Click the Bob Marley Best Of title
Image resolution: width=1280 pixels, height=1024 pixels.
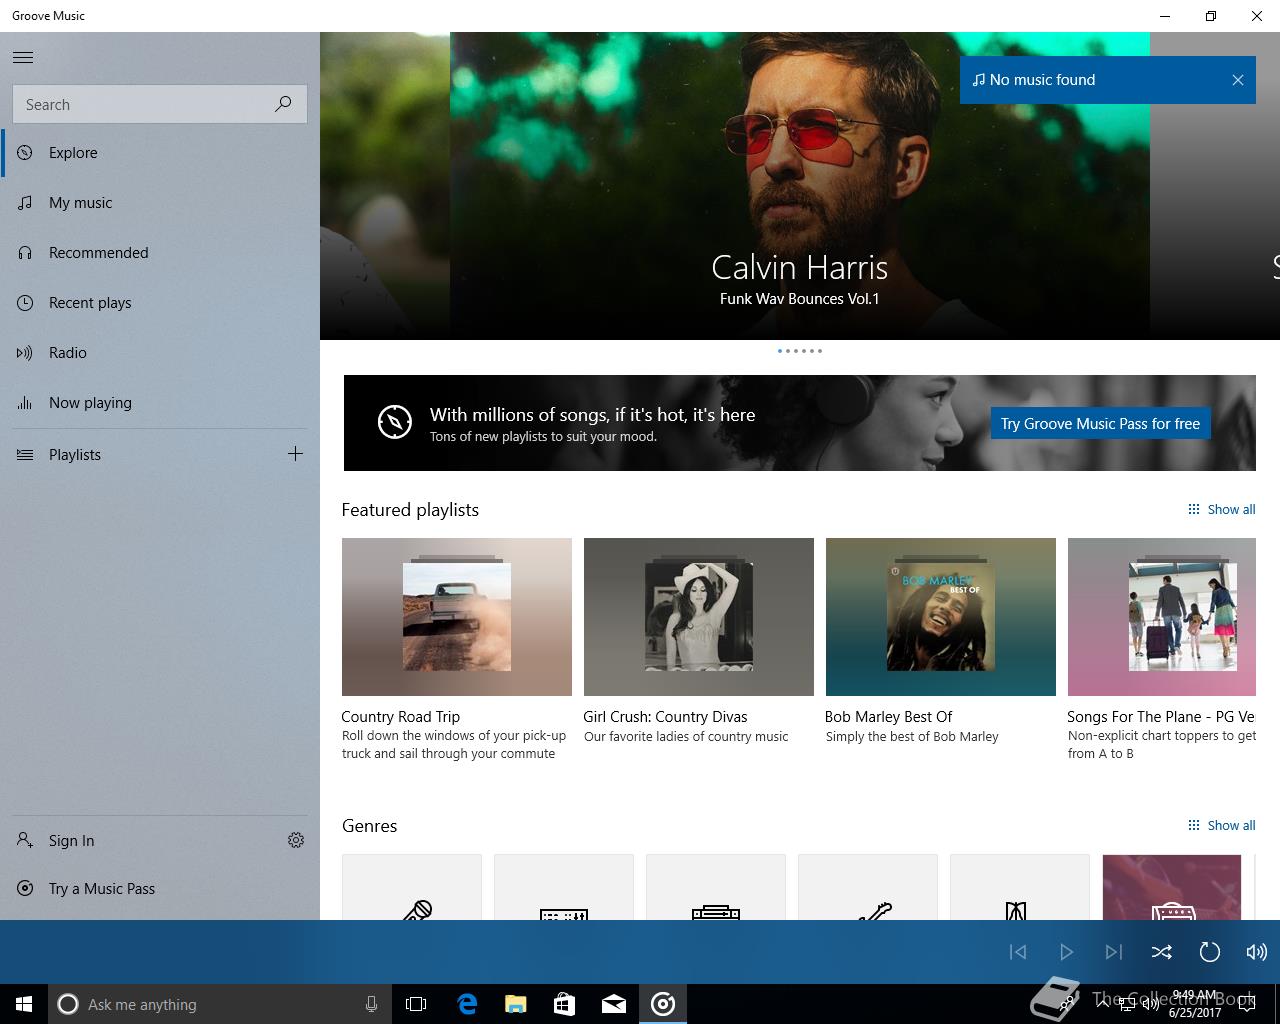[889, 717]
